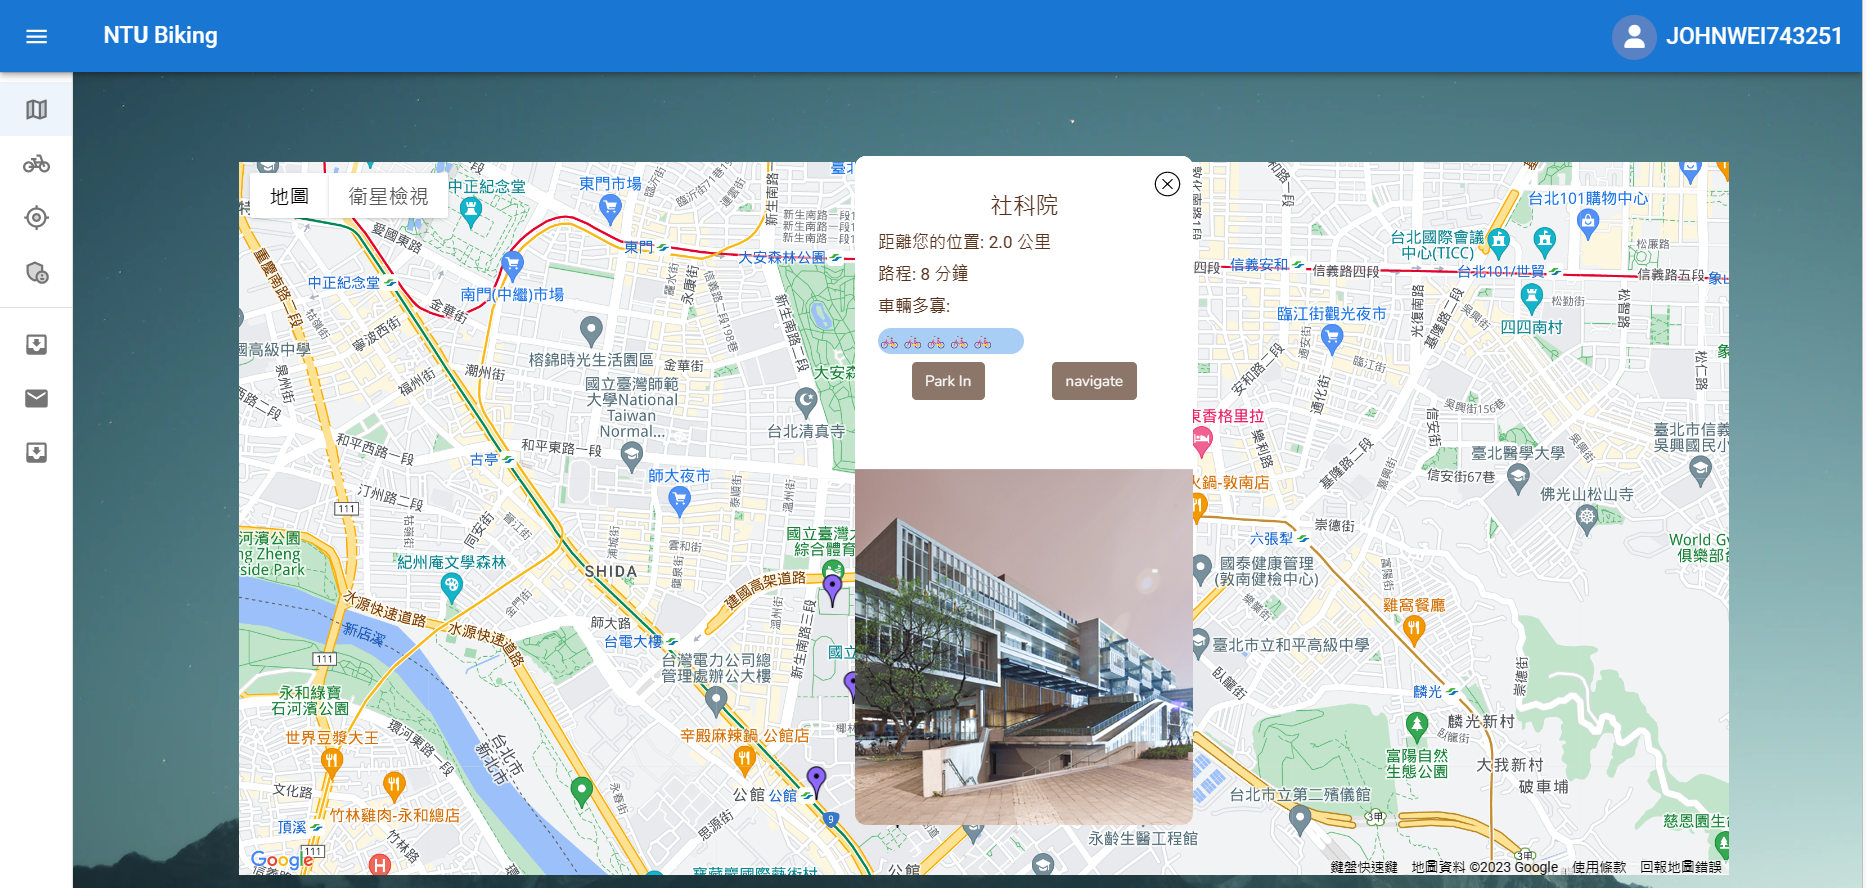This screenshot has height=888, width=1866.
Task: Click the mail envelope icon in sidebar
Action: [x=37, y=399]
